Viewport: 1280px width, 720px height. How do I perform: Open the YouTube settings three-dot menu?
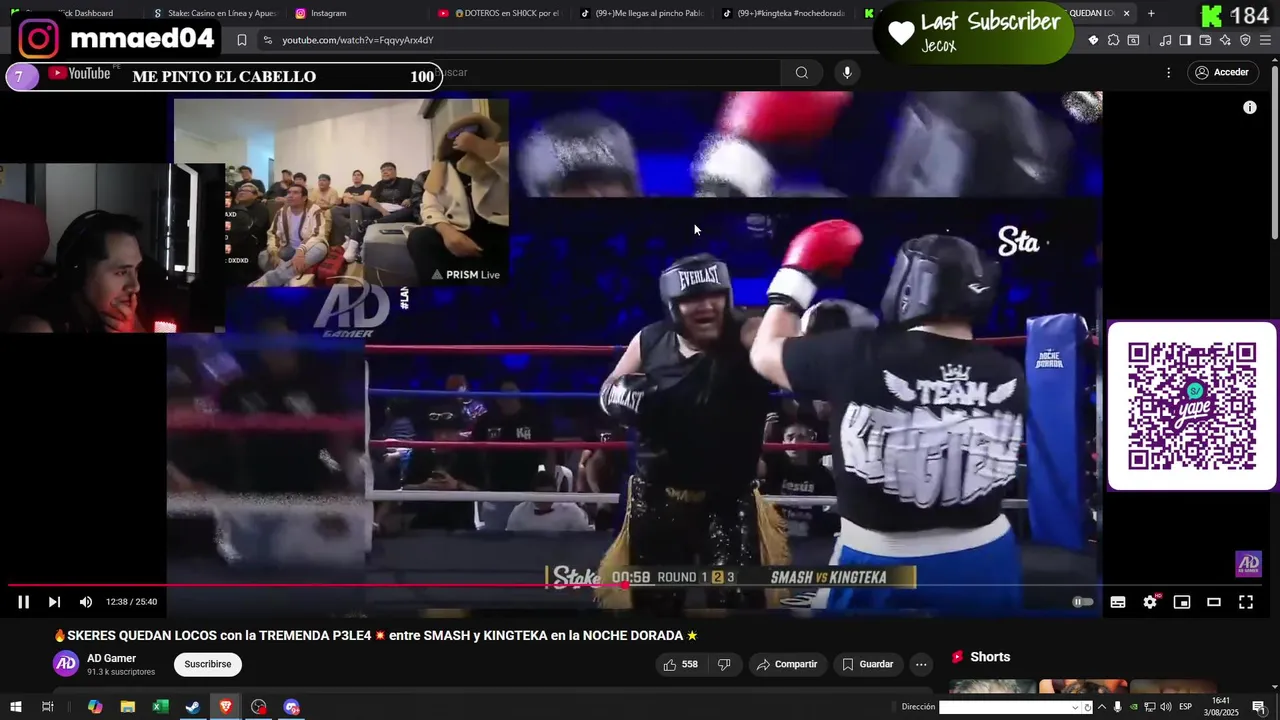(x=1168, y=73)
